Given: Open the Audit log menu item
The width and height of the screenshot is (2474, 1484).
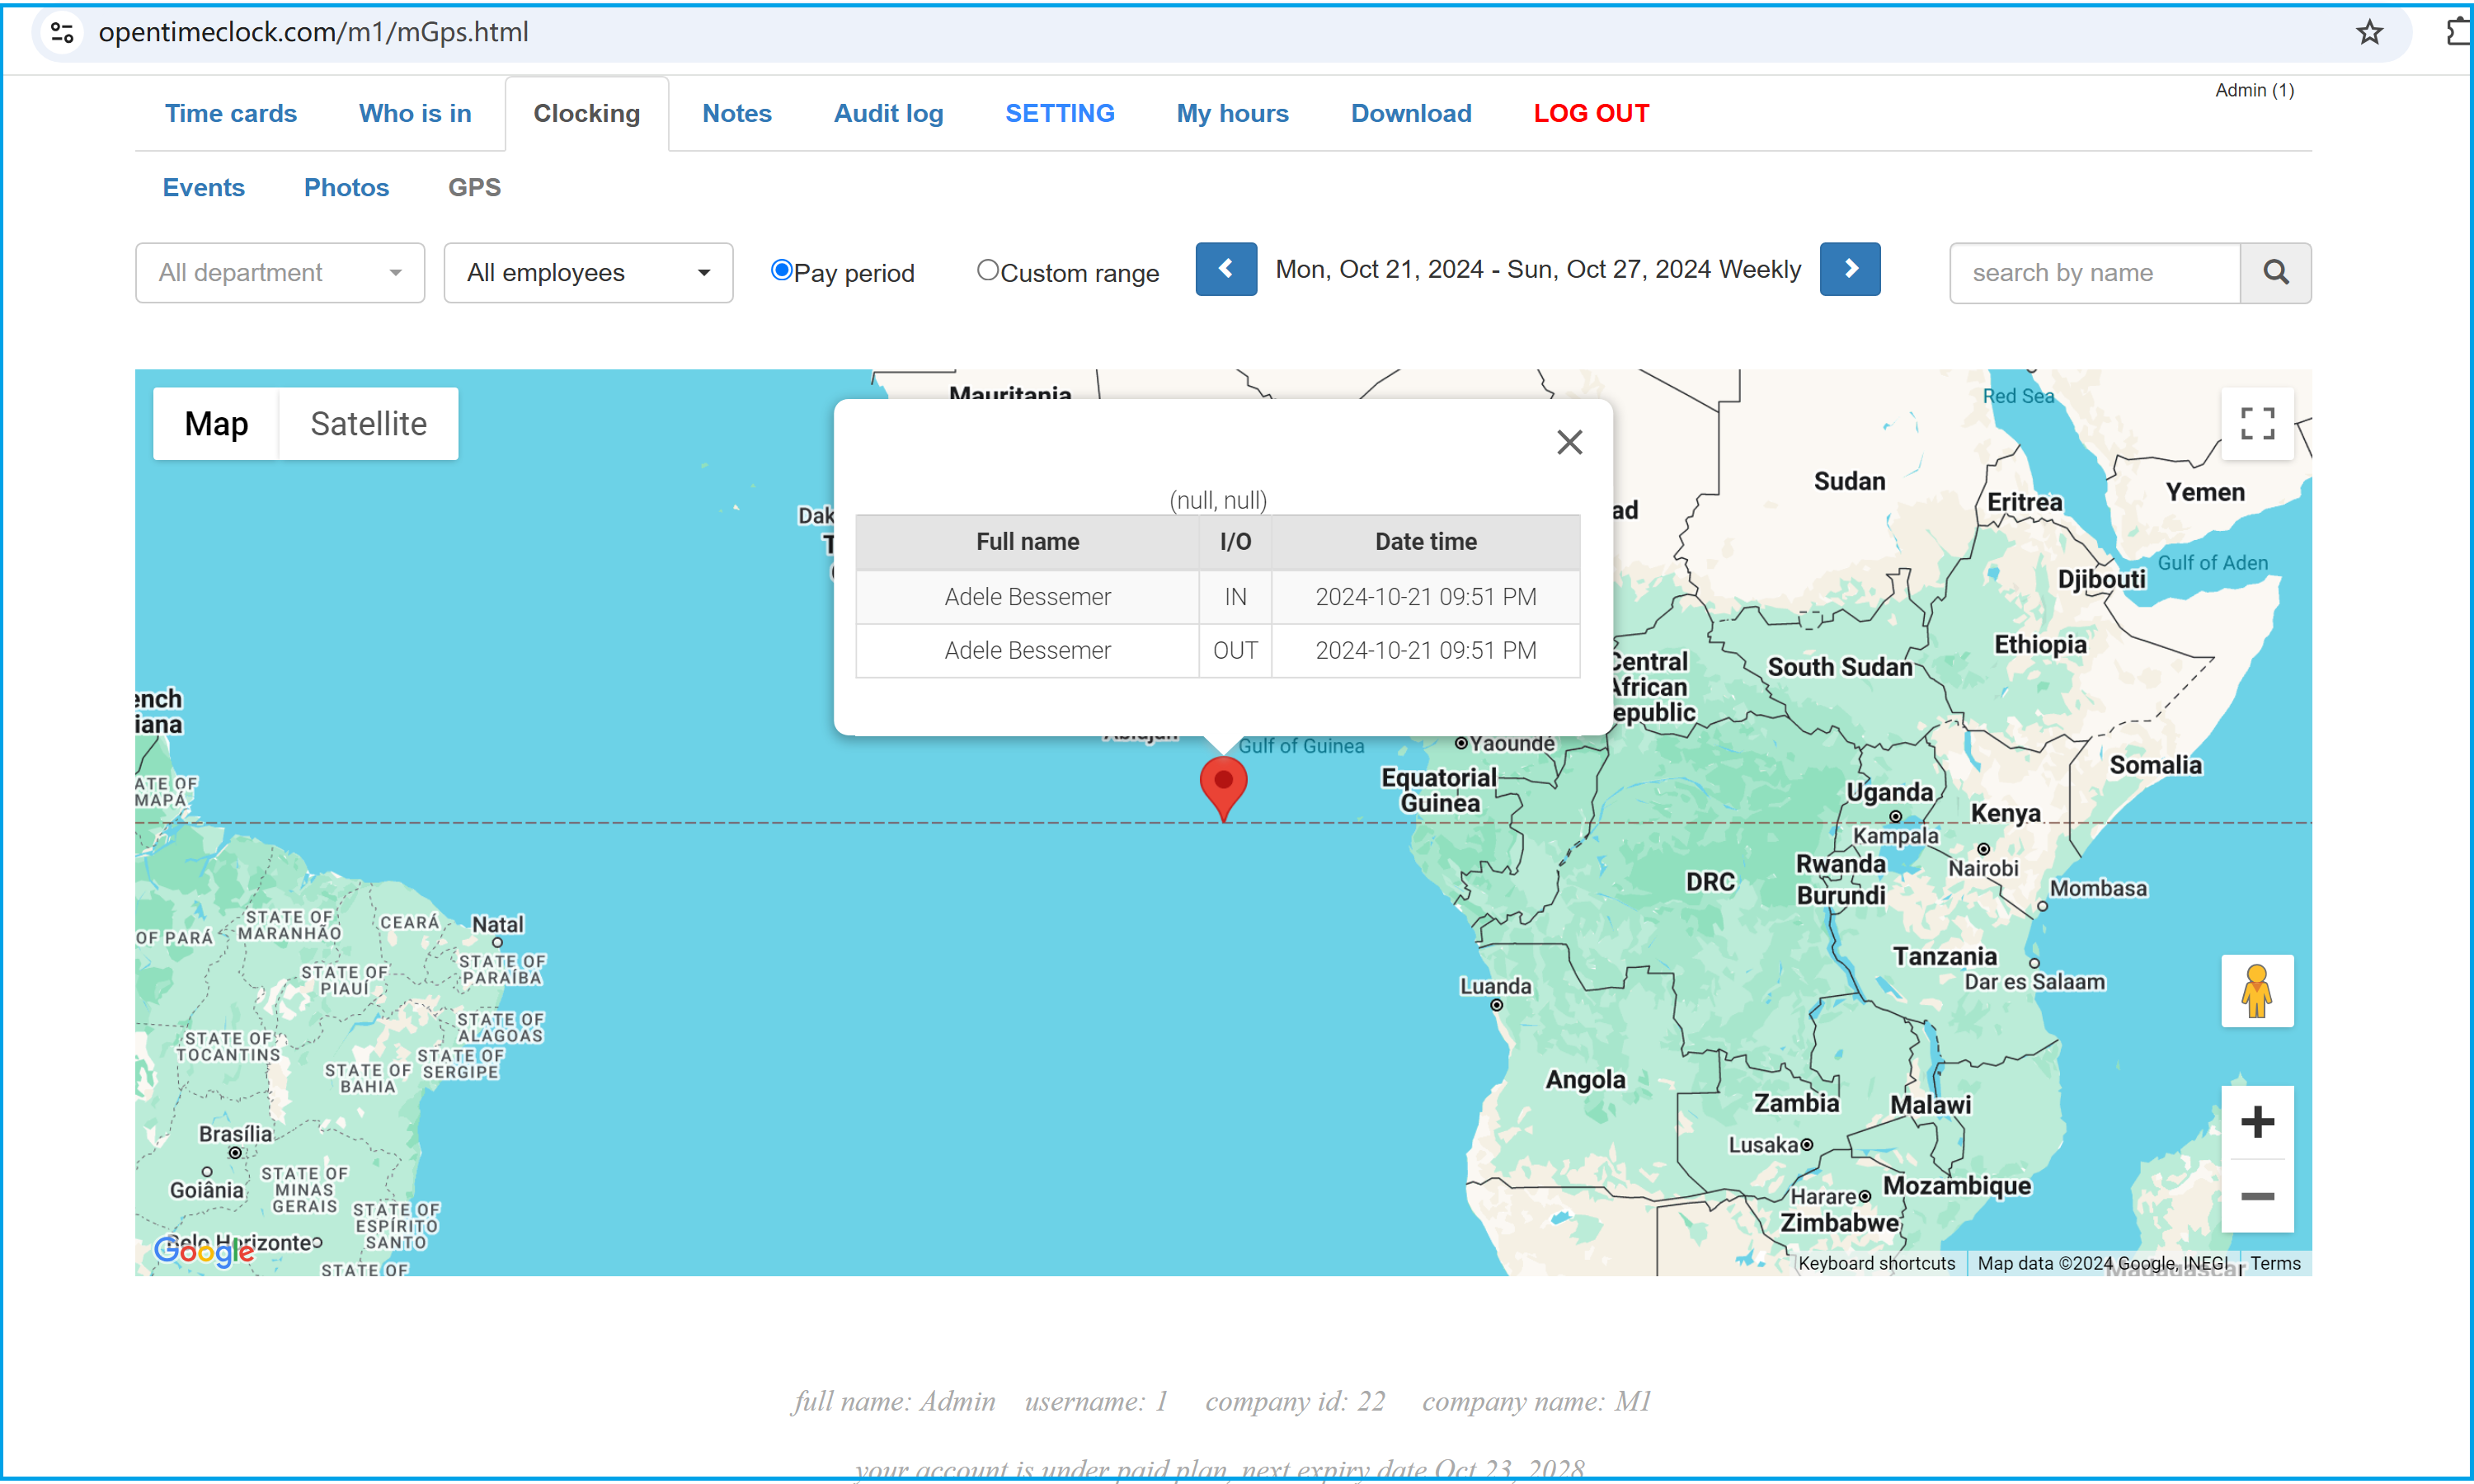Looking at the screenshot, I should (887, 113).
